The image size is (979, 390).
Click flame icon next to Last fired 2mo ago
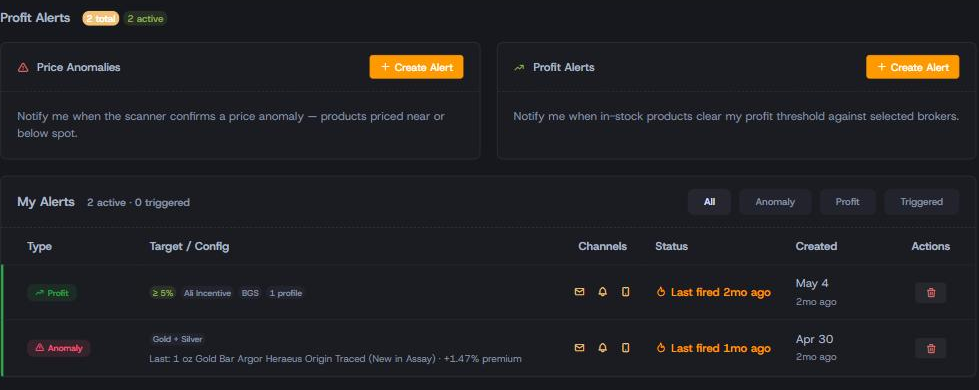[661, 292]
